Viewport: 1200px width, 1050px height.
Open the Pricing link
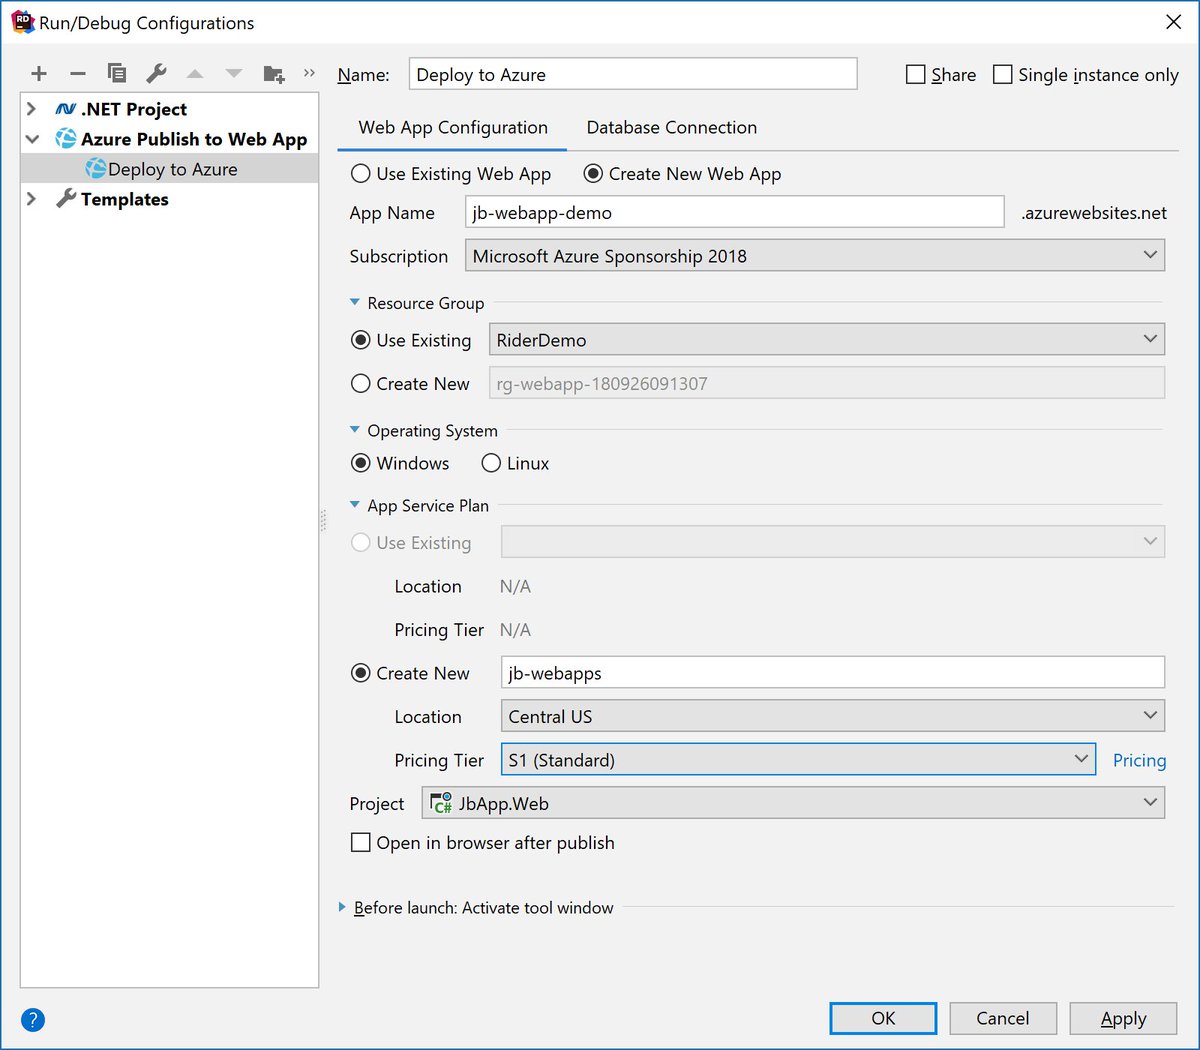pyautogui.click(x=1139, y=760)
